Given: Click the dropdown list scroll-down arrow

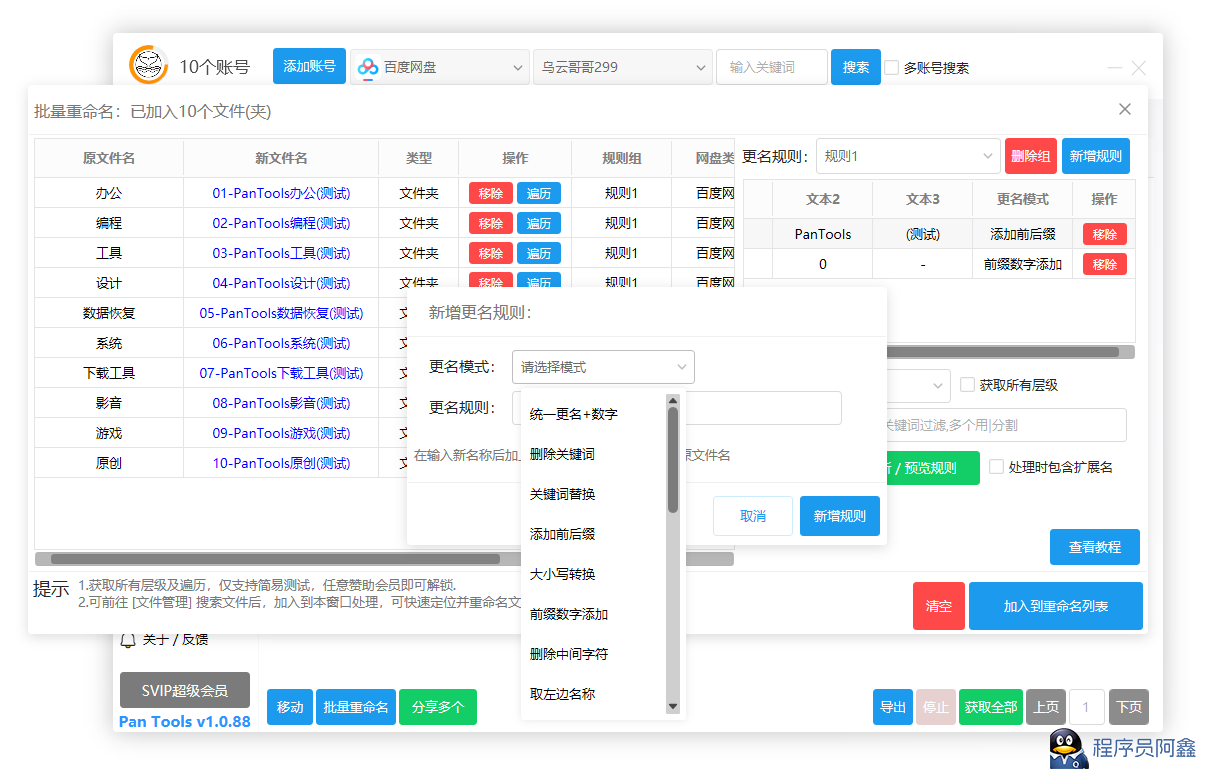Looking at the screenshot, I should coord(673,706).
